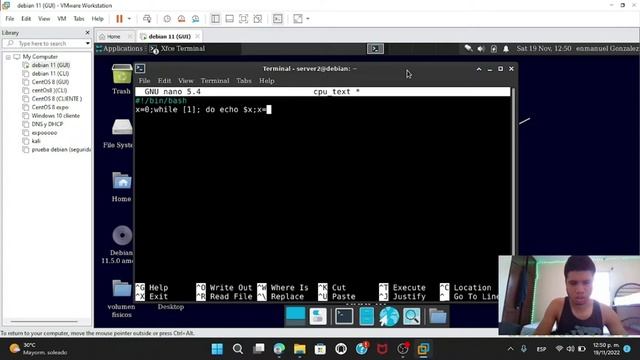Click the orange Pause VM button
The width and height of the screenshot is (640, 360).
[x=119, y=19]
